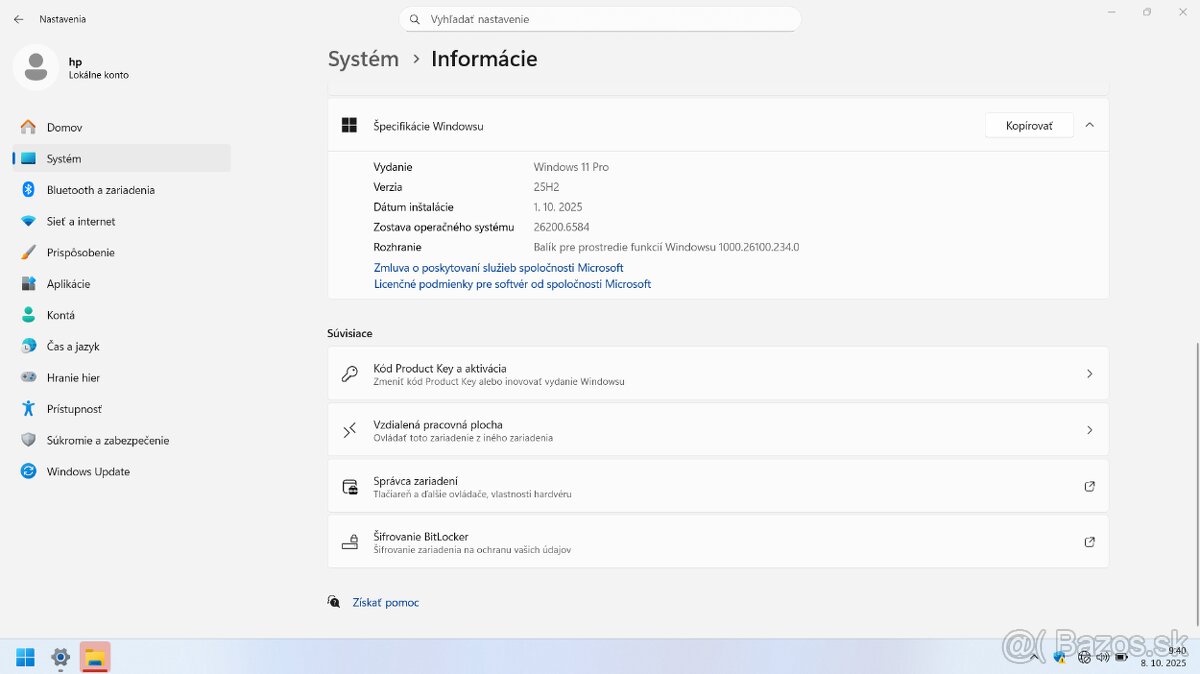Open Sieť a internet section
Screen dimensions: 1200x674
click(80, 221)
